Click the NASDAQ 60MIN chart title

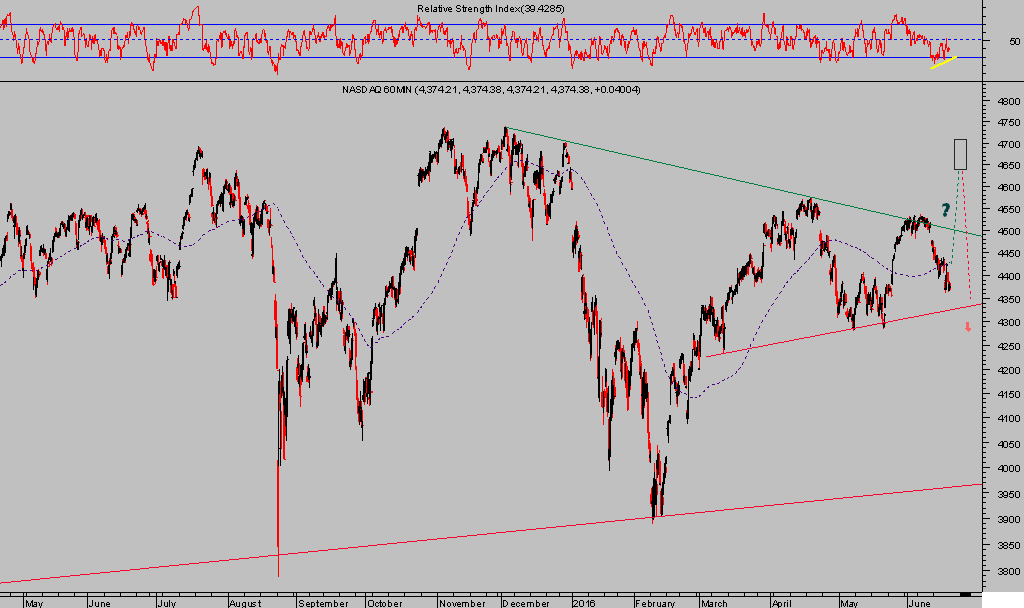(x=491, y=90)
